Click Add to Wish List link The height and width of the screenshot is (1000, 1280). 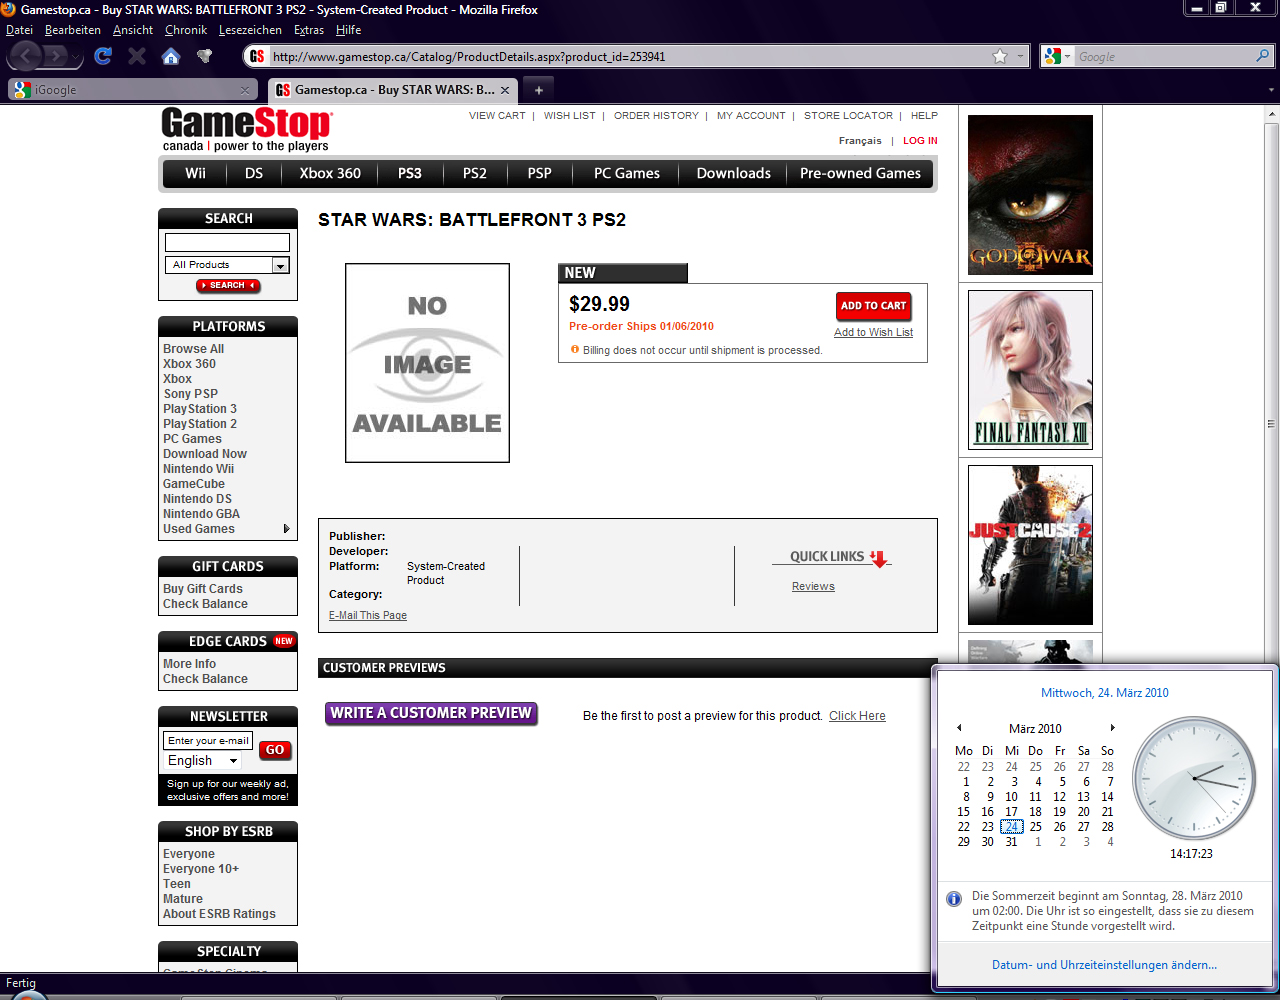(x=873, y=333)
